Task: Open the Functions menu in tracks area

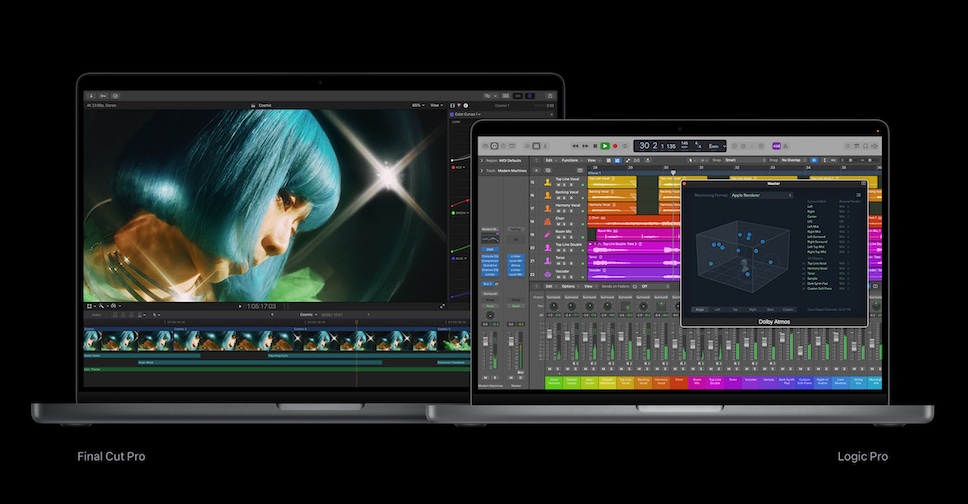Action: [x=571, y=160]
